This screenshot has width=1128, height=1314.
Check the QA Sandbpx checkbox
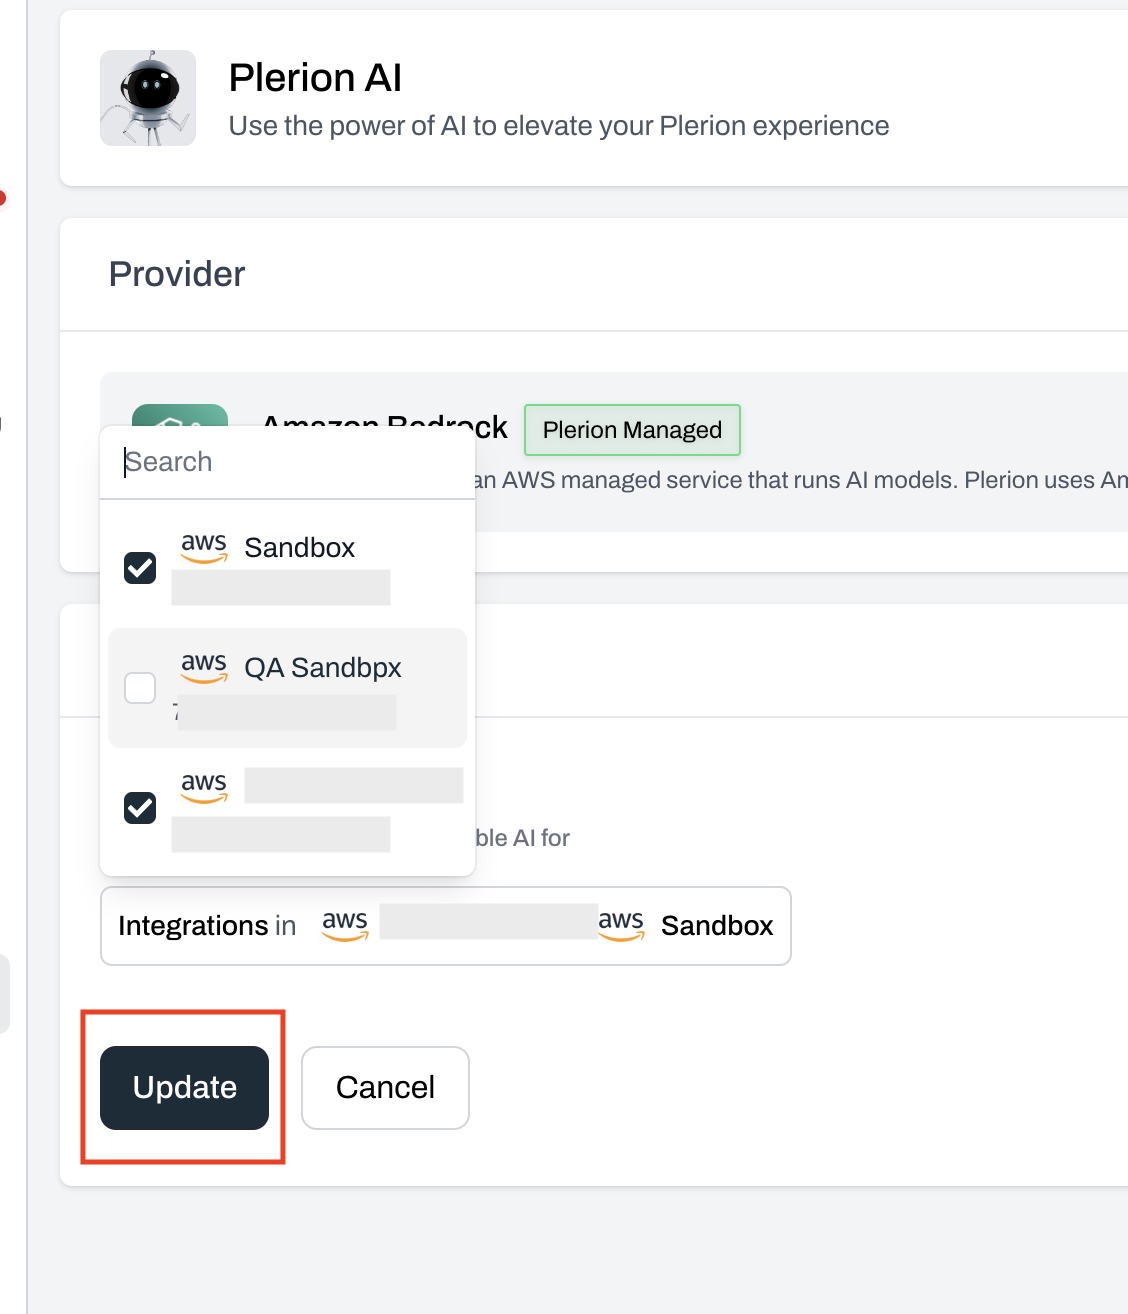140,688
